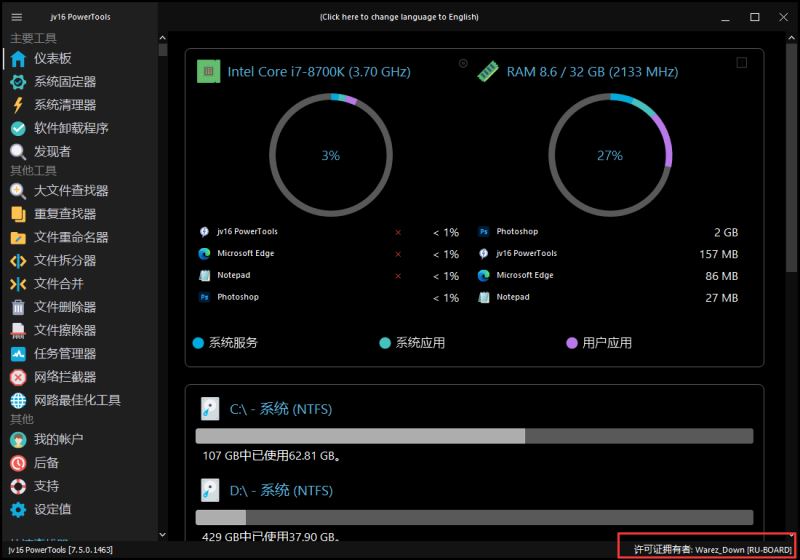Maximize the jv16 PowerTools window
The height and width of the screenshot is (560, 800).
point(755,17)
